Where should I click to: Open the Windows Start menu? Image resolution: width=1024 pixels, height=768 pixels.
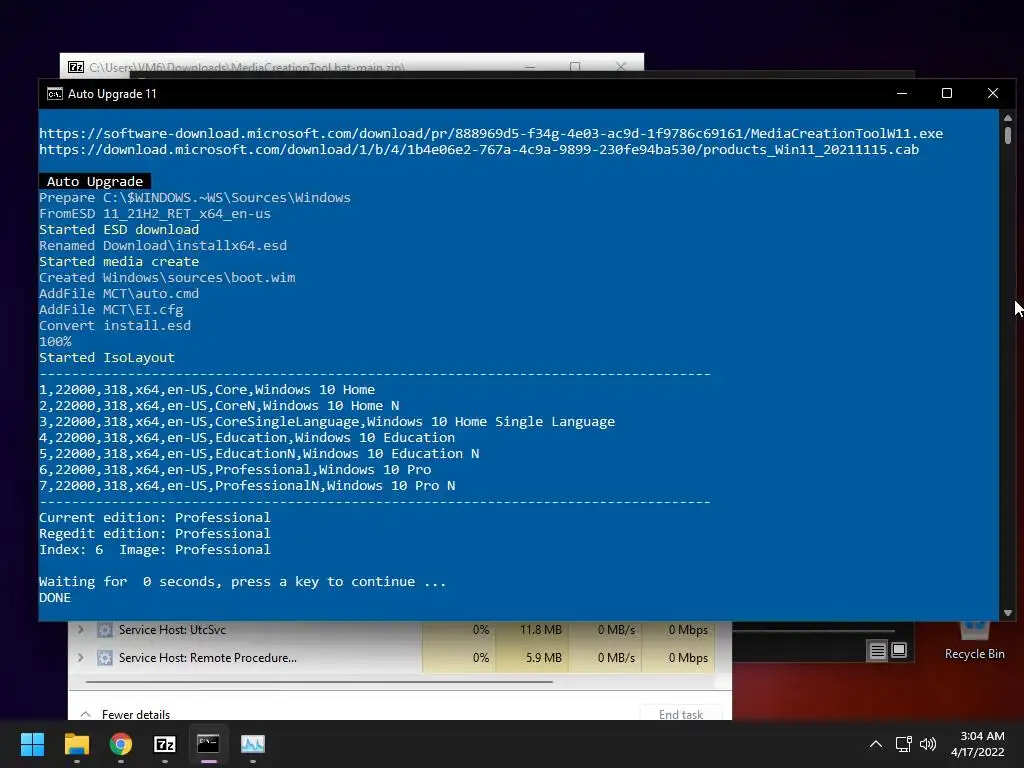click(x=32, y=744)
